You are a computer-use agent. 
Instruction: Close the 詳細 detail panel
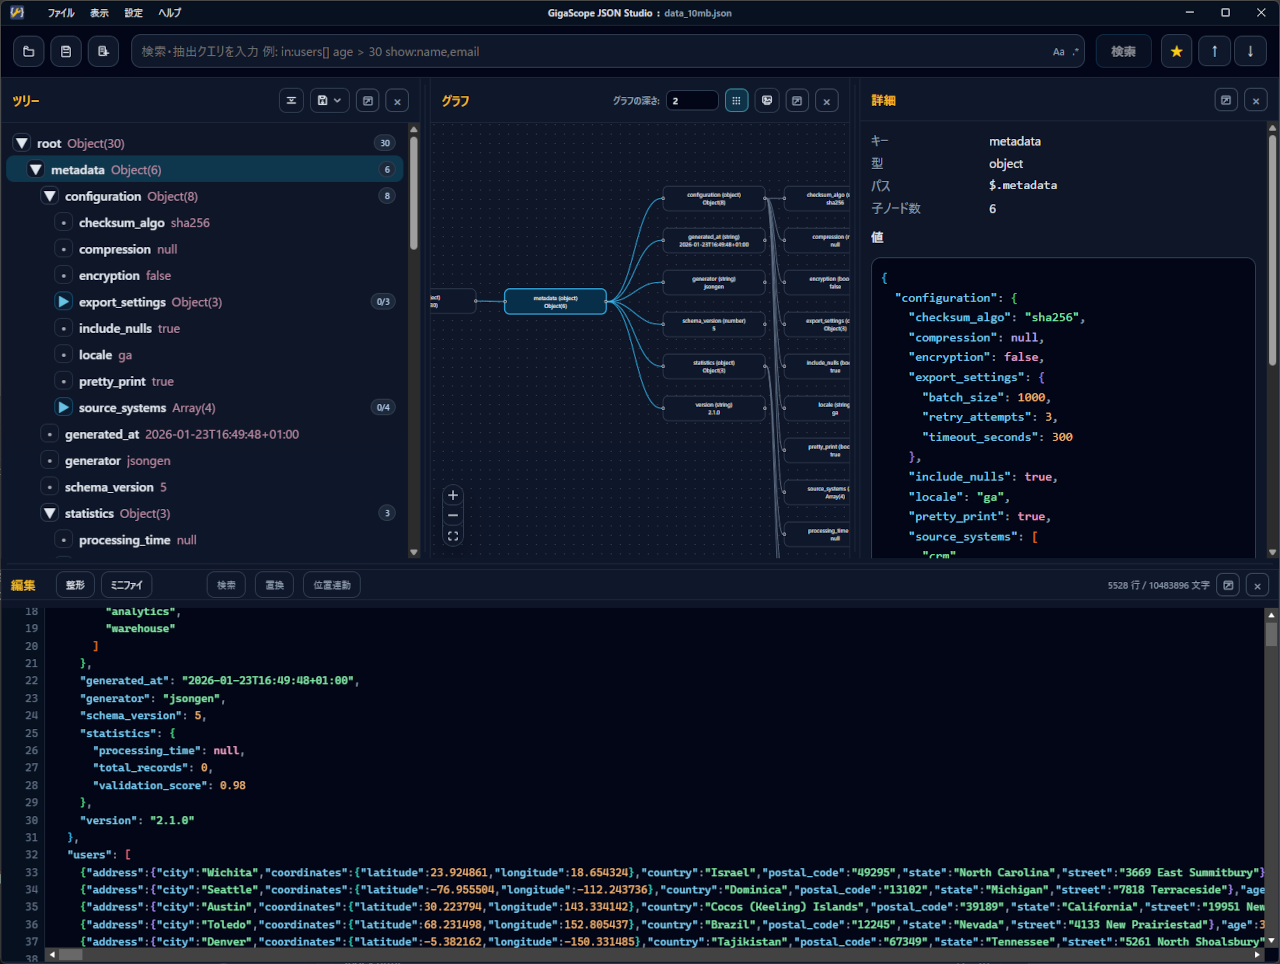click(1256, 100)
